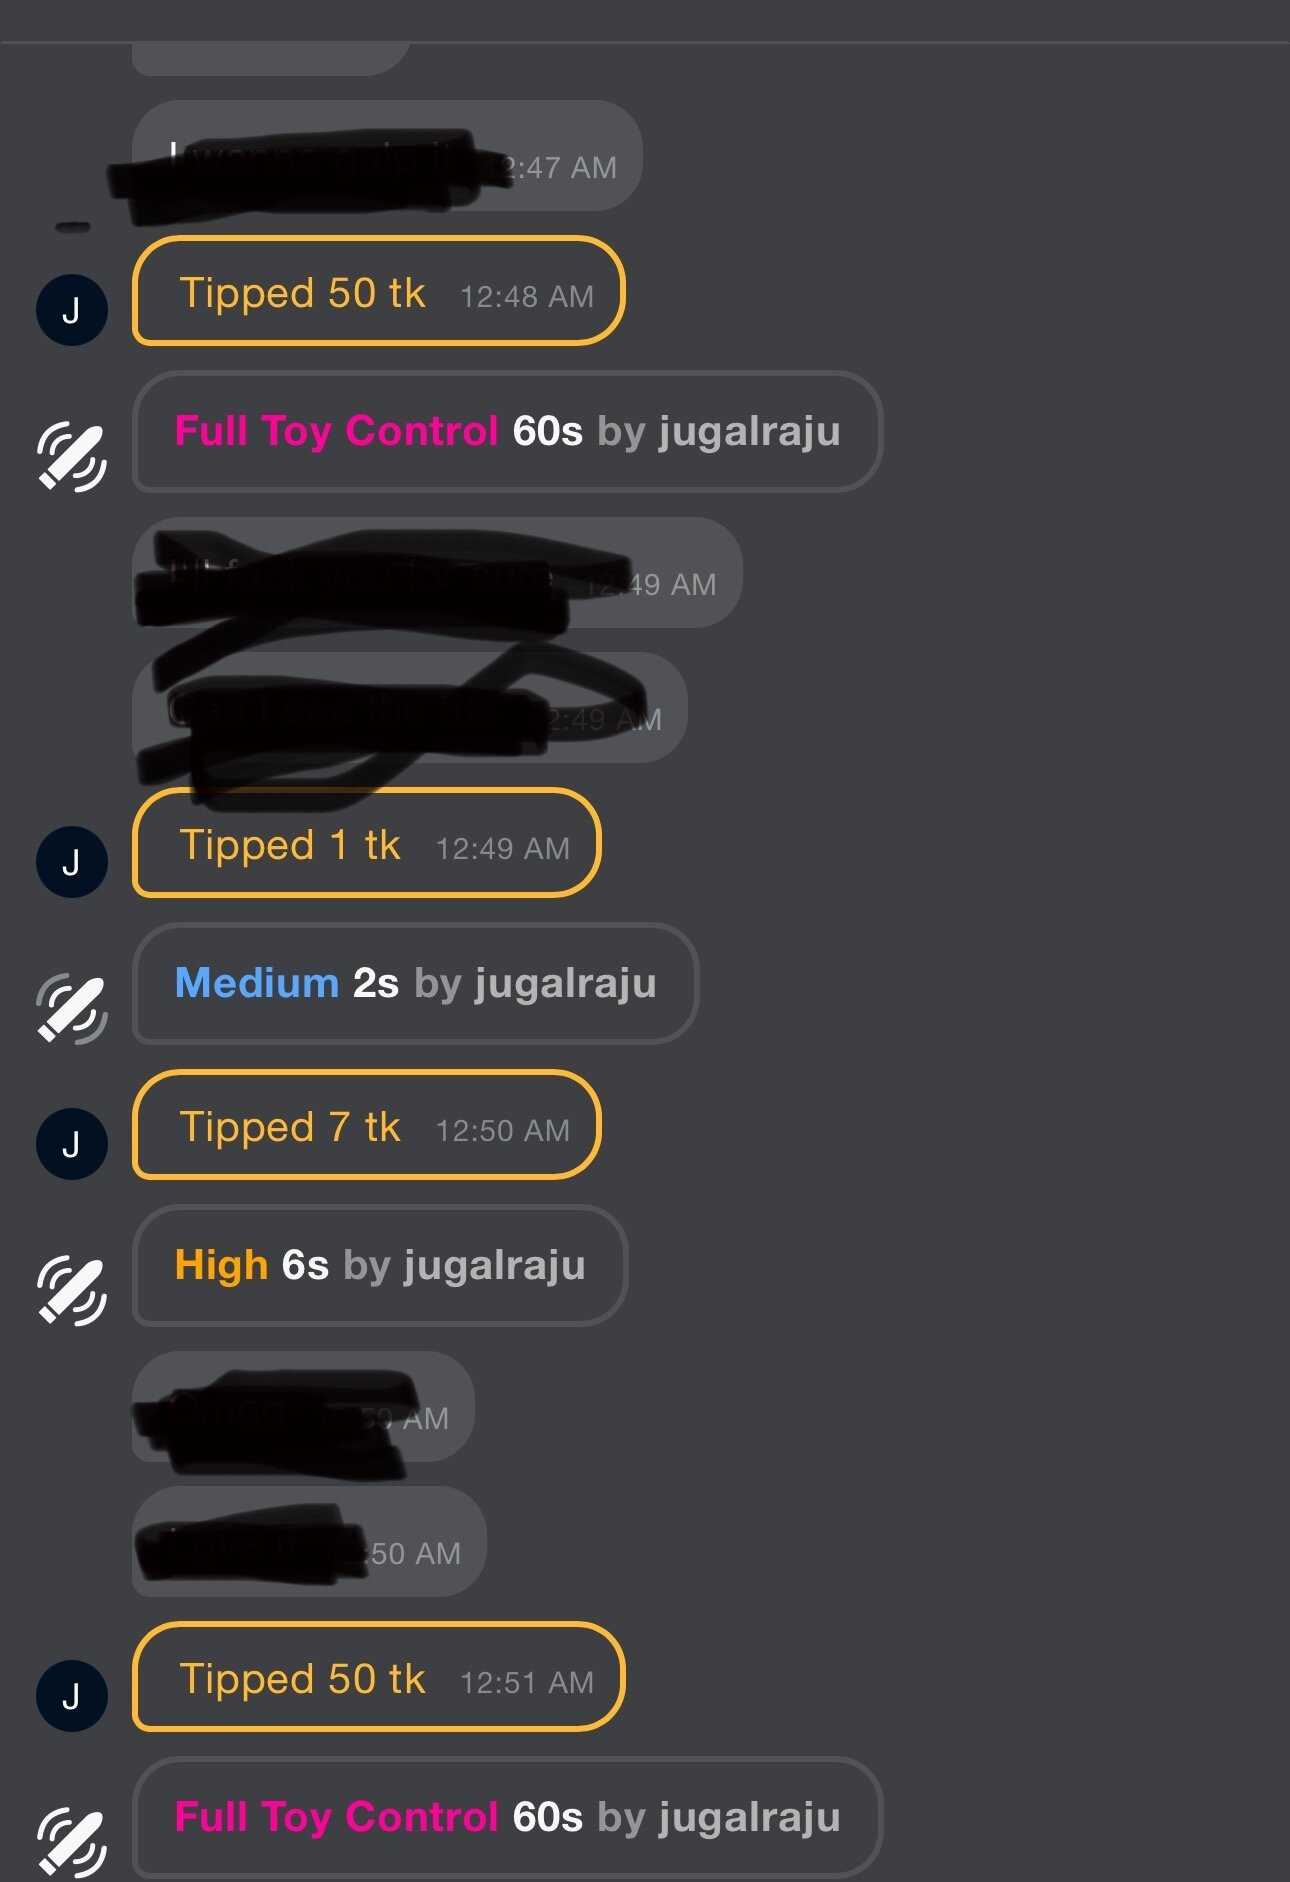This screenshot has height=1882, width=1290.
Task: Tap the pink Full Toy Control label at bottom
Action: 336,1817
